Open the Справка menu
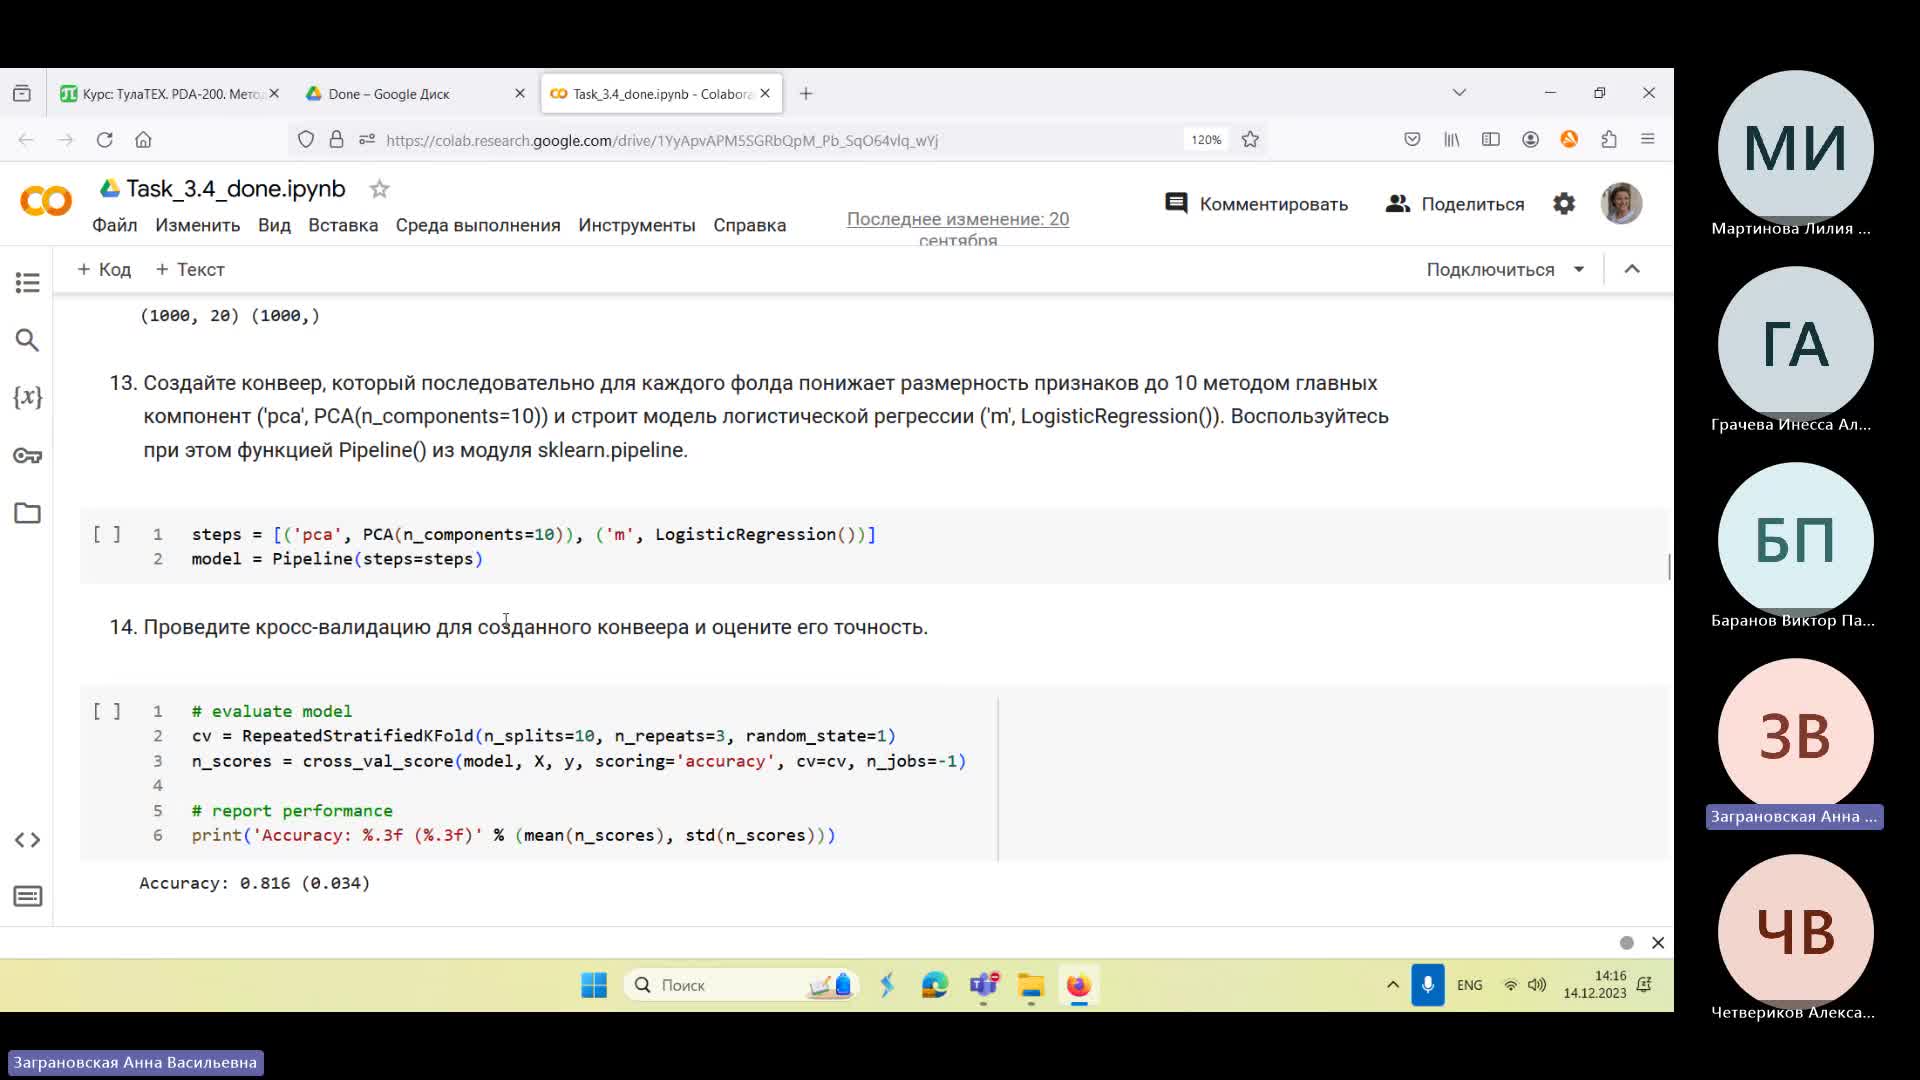The height and width of the screenshot is (1080, 1920). tap(750, 225)
